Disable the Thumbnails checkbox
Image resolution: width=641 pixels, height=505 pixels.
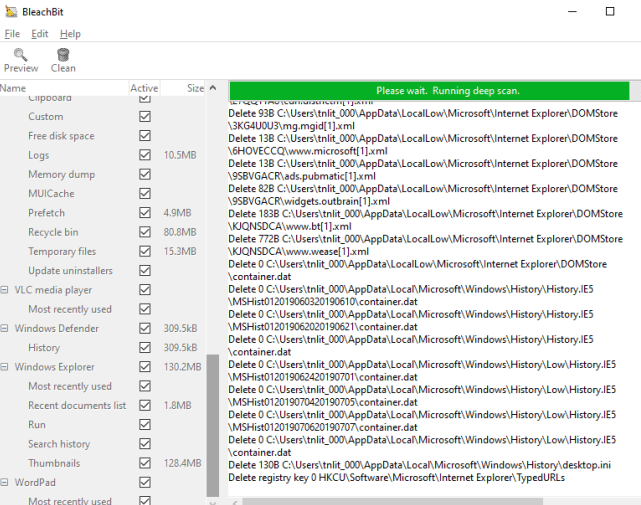point(145,463)
